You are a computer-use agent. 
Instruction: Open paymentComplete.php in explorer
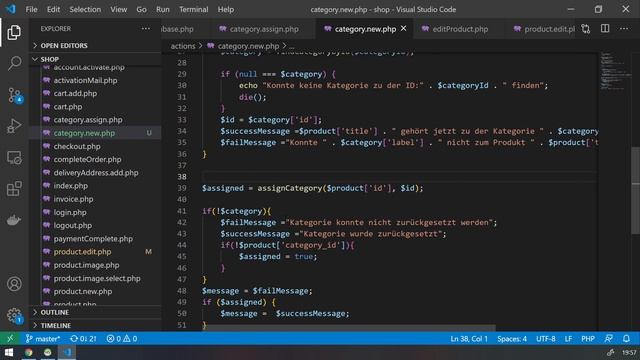[x=93, y=239]
